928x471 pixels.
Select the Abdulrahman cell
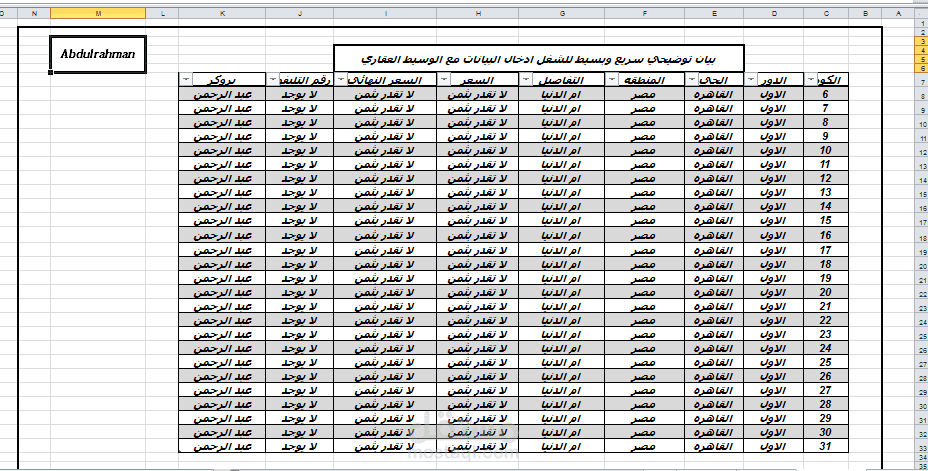tap(98, 54)
